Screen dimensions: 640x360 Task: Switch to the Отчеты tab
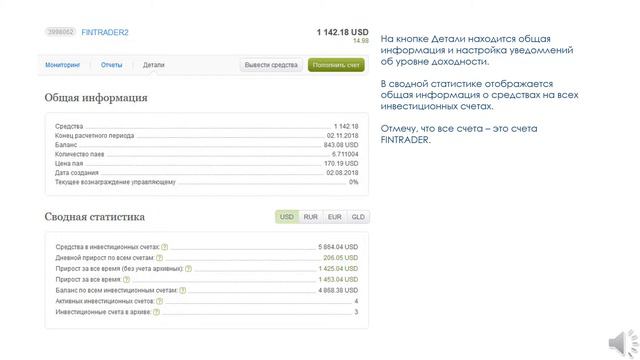click(111, 65)
